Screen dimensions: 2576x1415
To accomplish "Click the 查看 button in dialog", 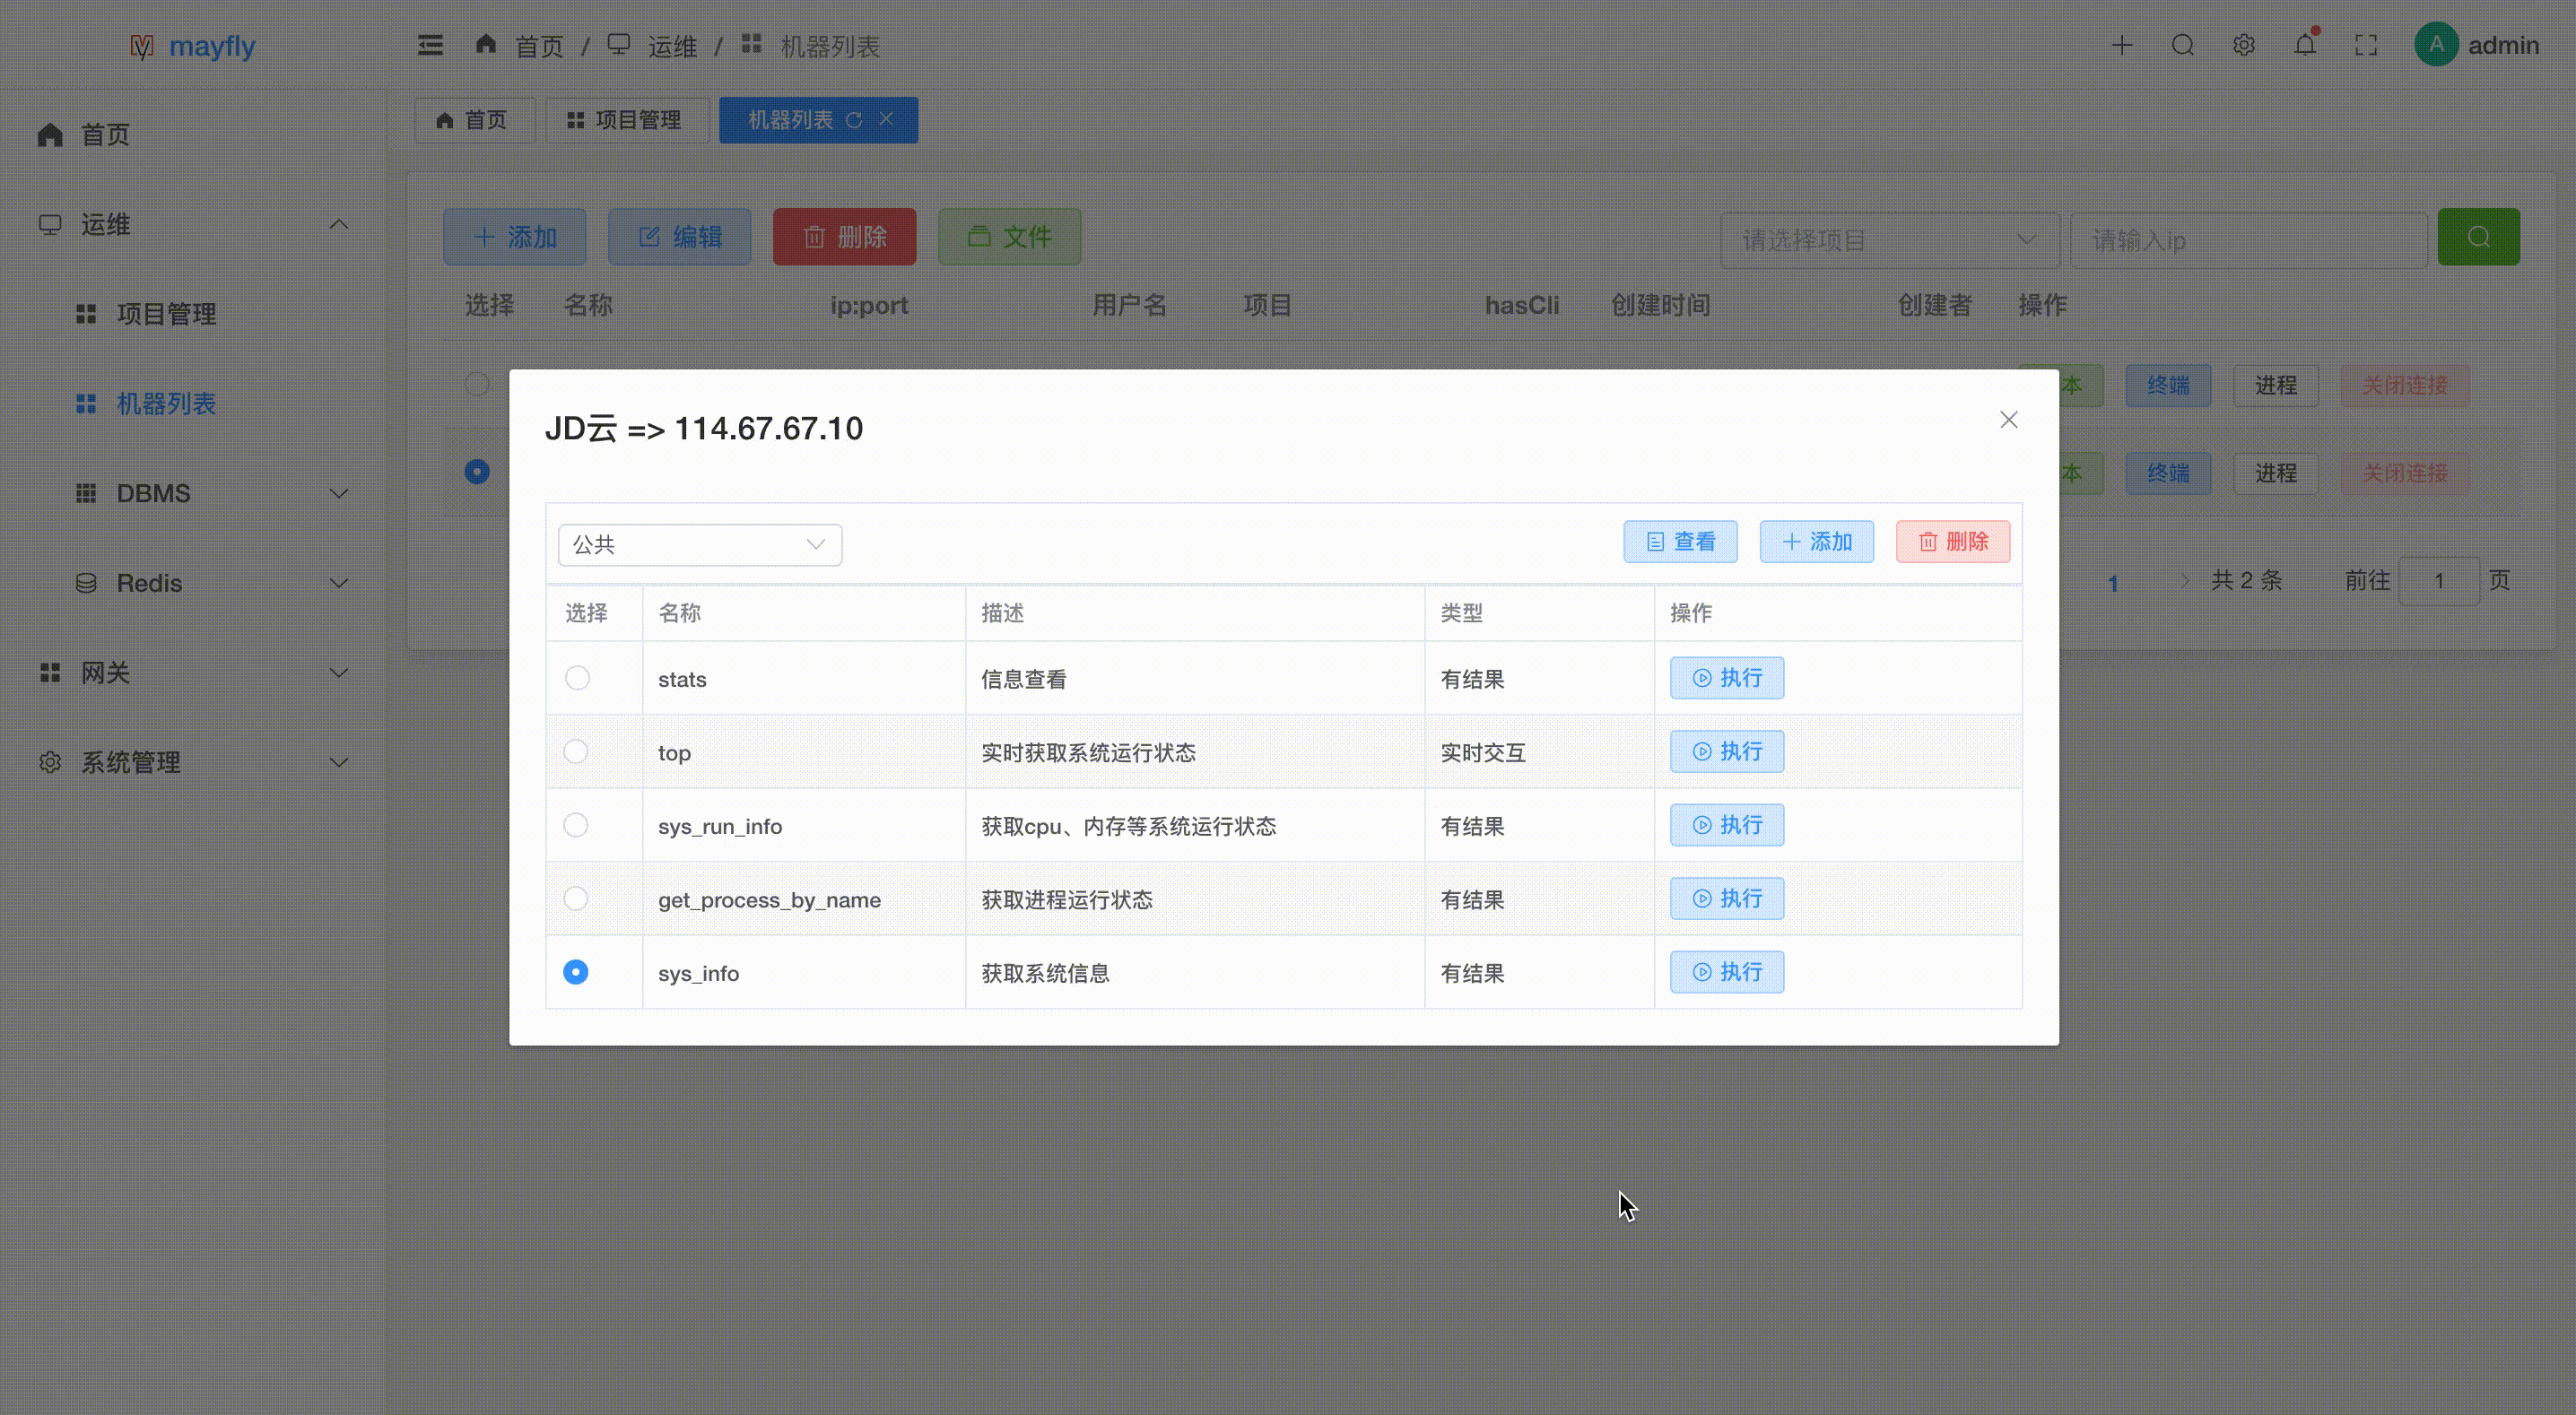I will coord(1680,542).
